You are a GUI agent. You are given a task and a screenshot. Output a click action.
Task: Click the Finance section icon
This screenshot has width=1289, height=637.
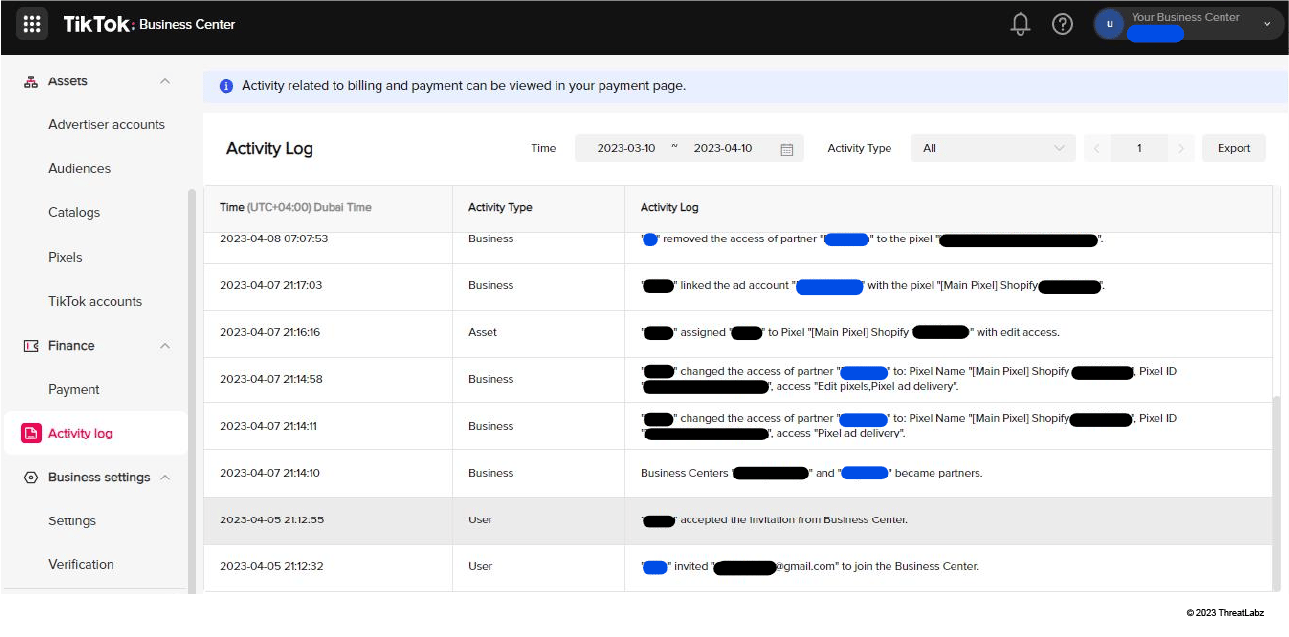pyautogui.click(x=31, y=346)
